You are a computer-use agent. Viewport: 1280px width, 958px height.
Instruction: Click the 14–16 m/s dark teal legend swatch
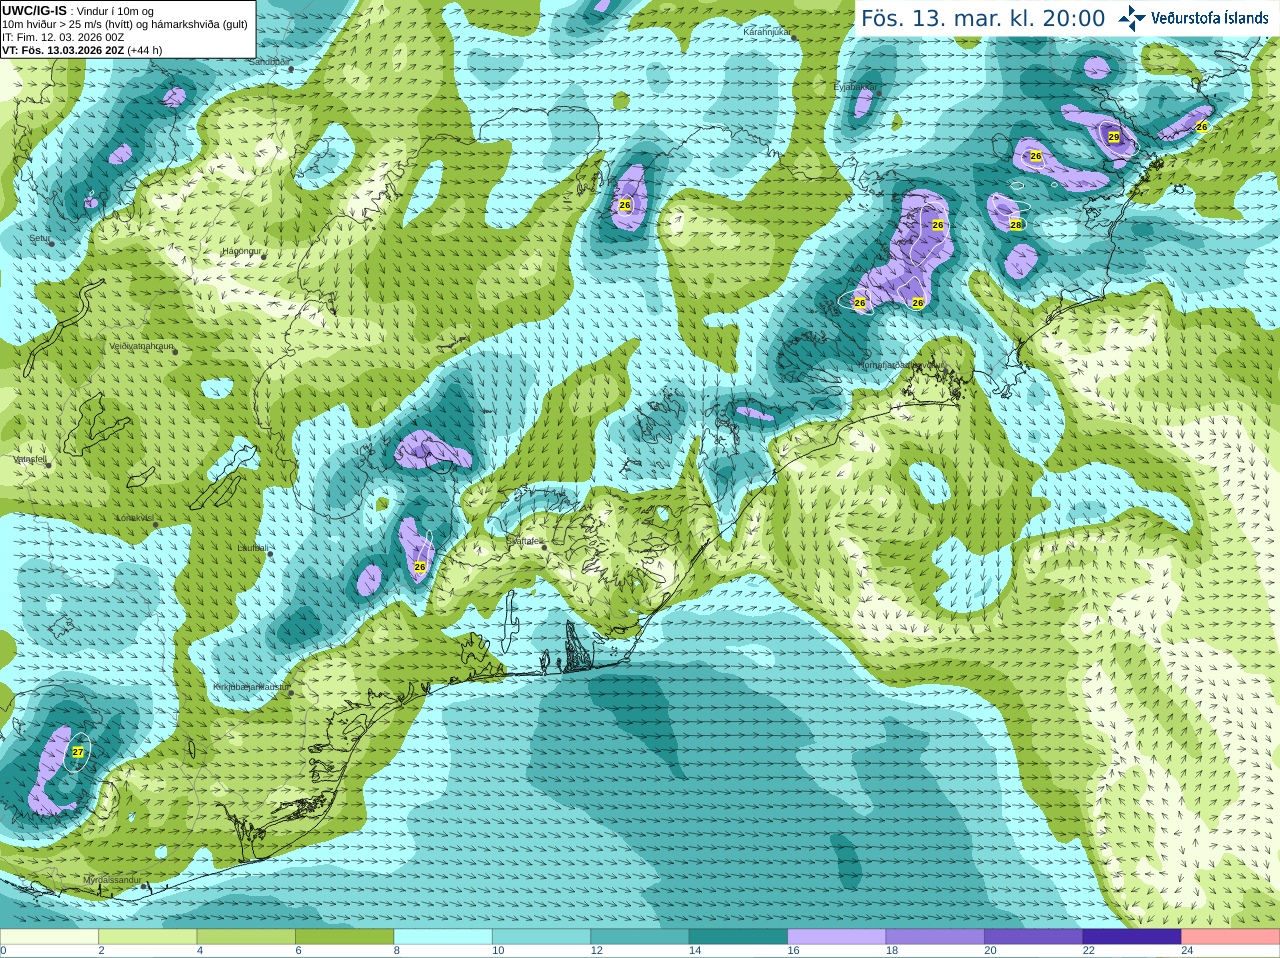(738, 936)
